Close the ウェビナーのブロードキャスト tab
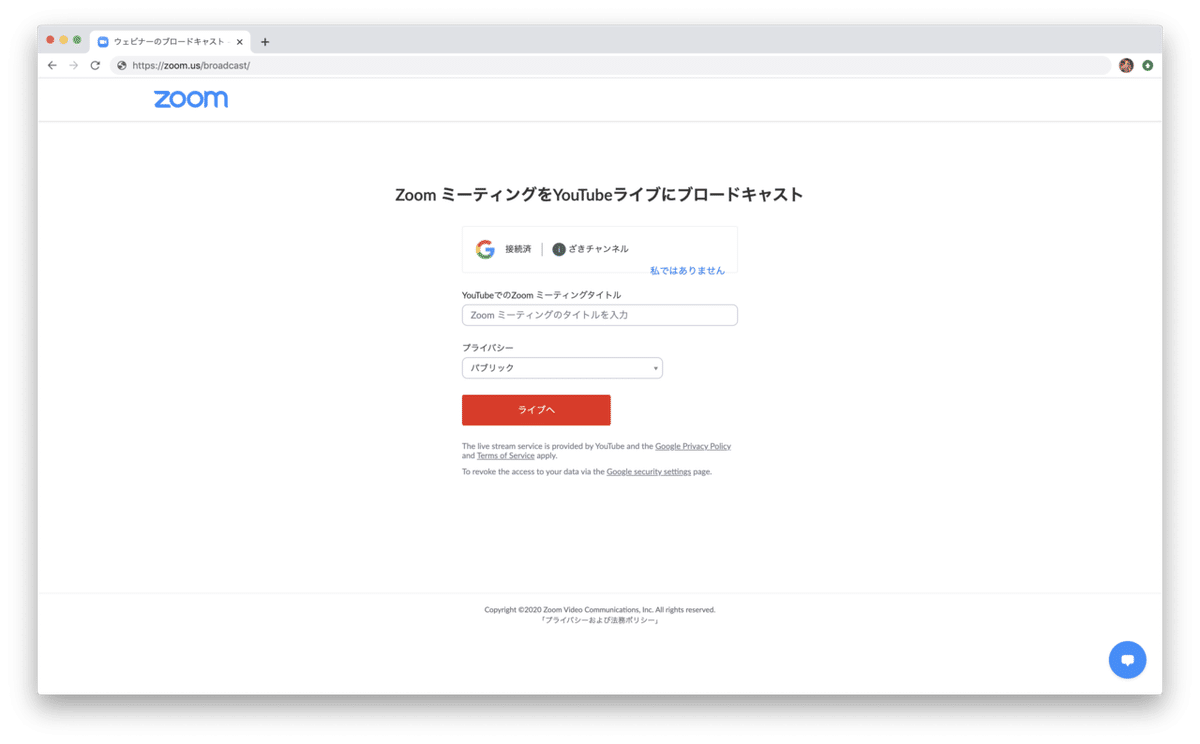 [240, 42]
